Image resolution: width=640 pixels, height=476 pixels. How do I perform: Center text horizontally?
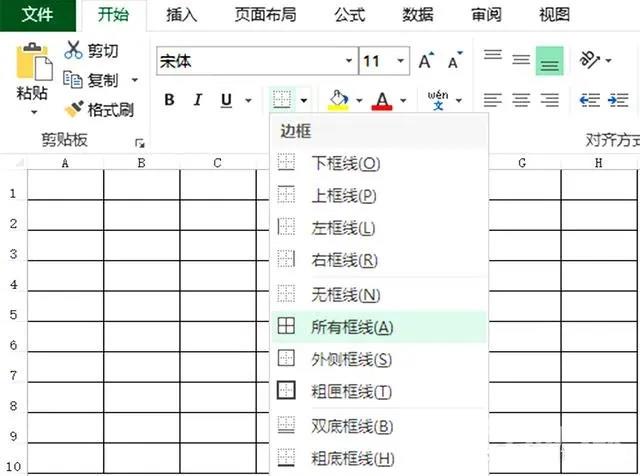(x=521, y=100)
